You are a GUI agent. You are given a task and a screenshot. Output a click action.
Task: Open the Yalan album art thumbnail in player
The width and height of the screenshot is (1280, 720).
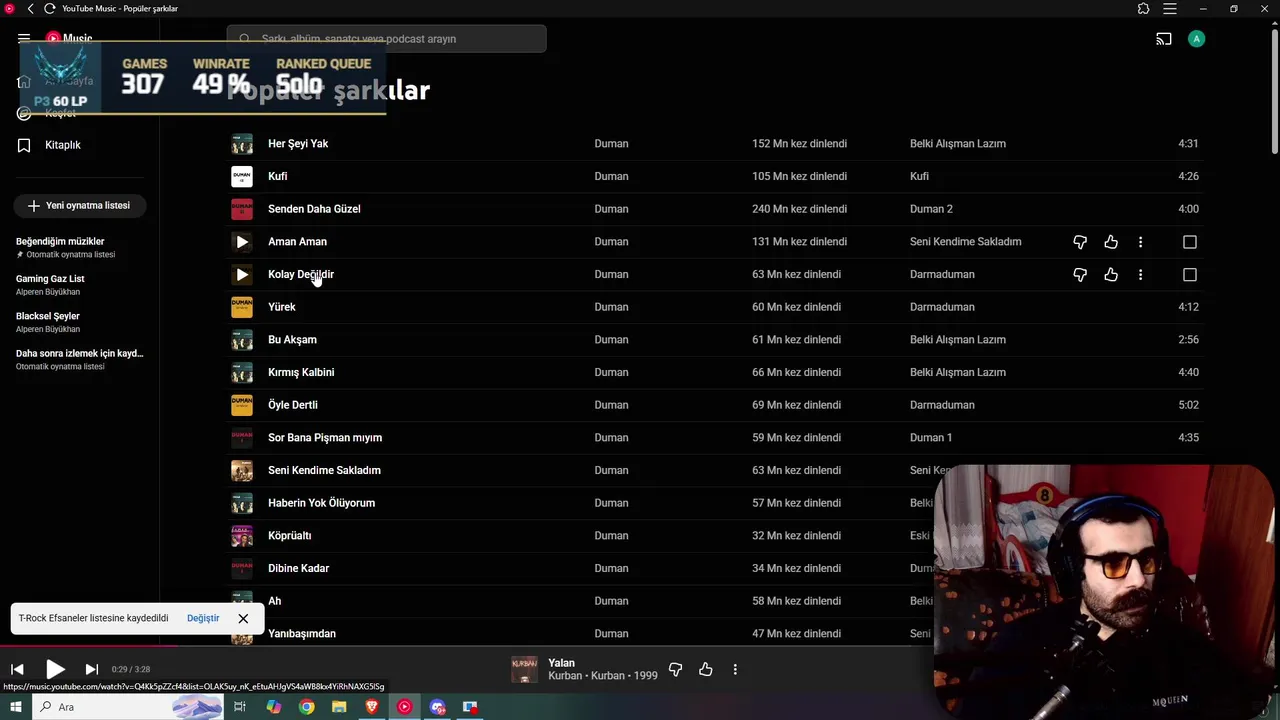524,669
